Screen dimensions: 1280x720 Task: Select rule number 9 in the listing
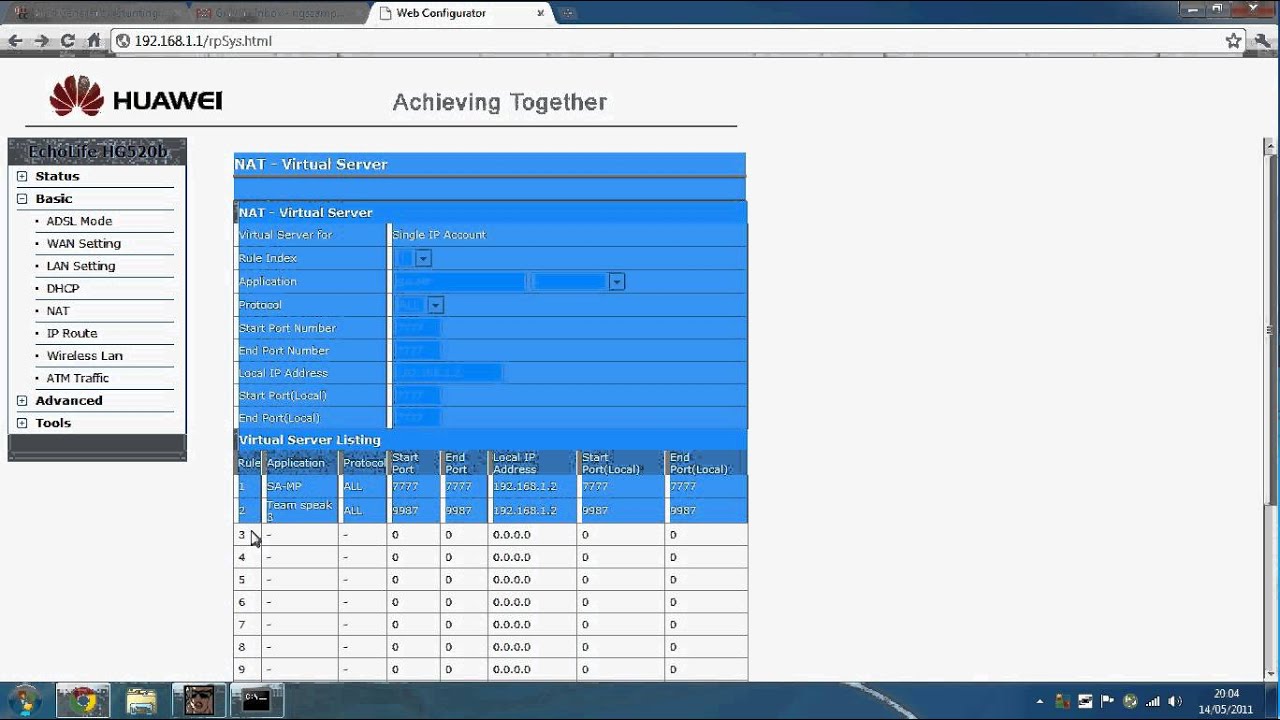coord(242,670)
